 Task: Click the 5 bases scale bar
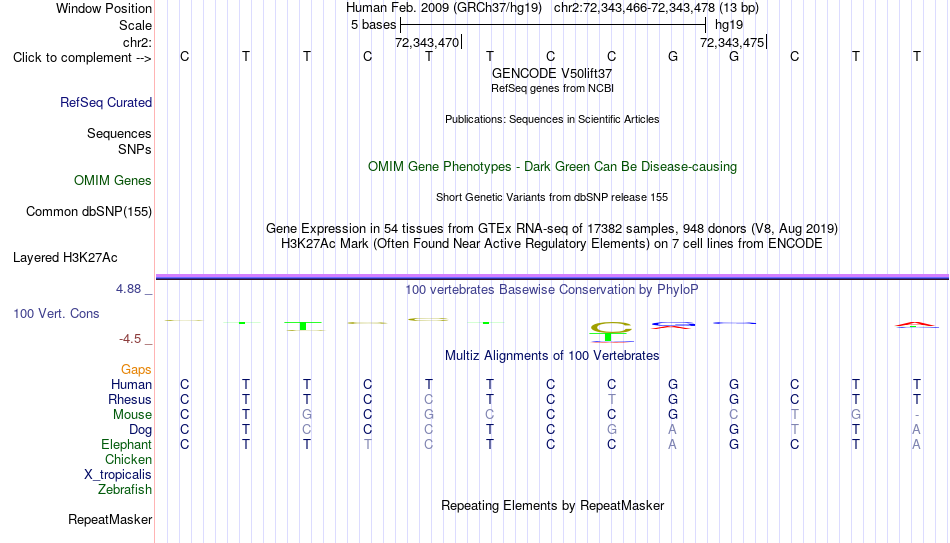(553, 25)
